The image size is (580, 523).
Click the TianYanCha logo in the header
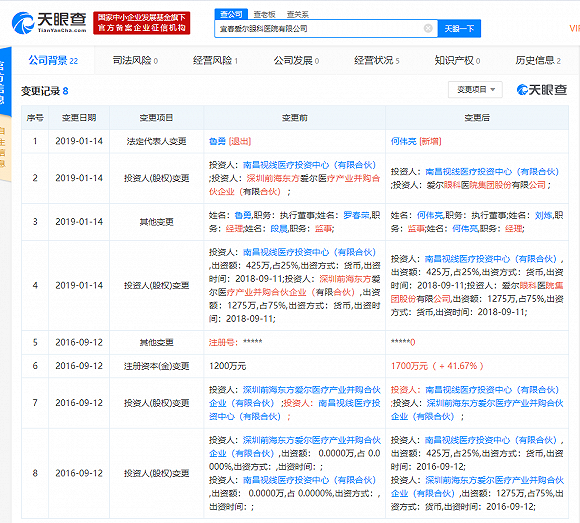tap(49, 23)
